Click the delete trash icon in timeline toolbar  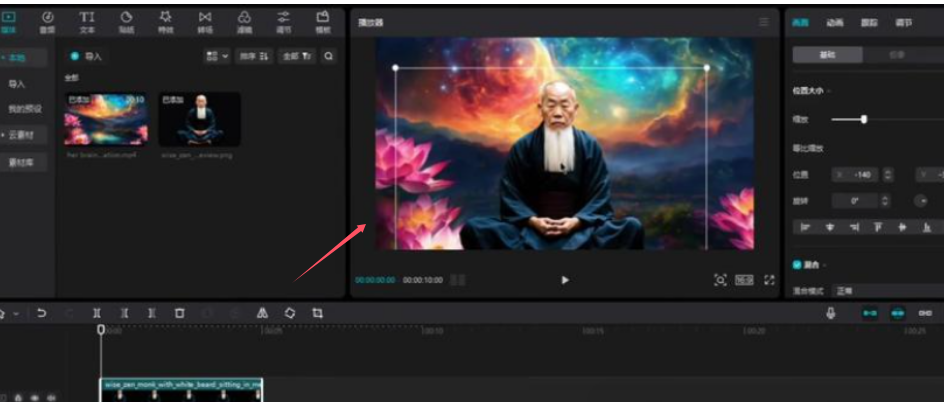[180, 313]
